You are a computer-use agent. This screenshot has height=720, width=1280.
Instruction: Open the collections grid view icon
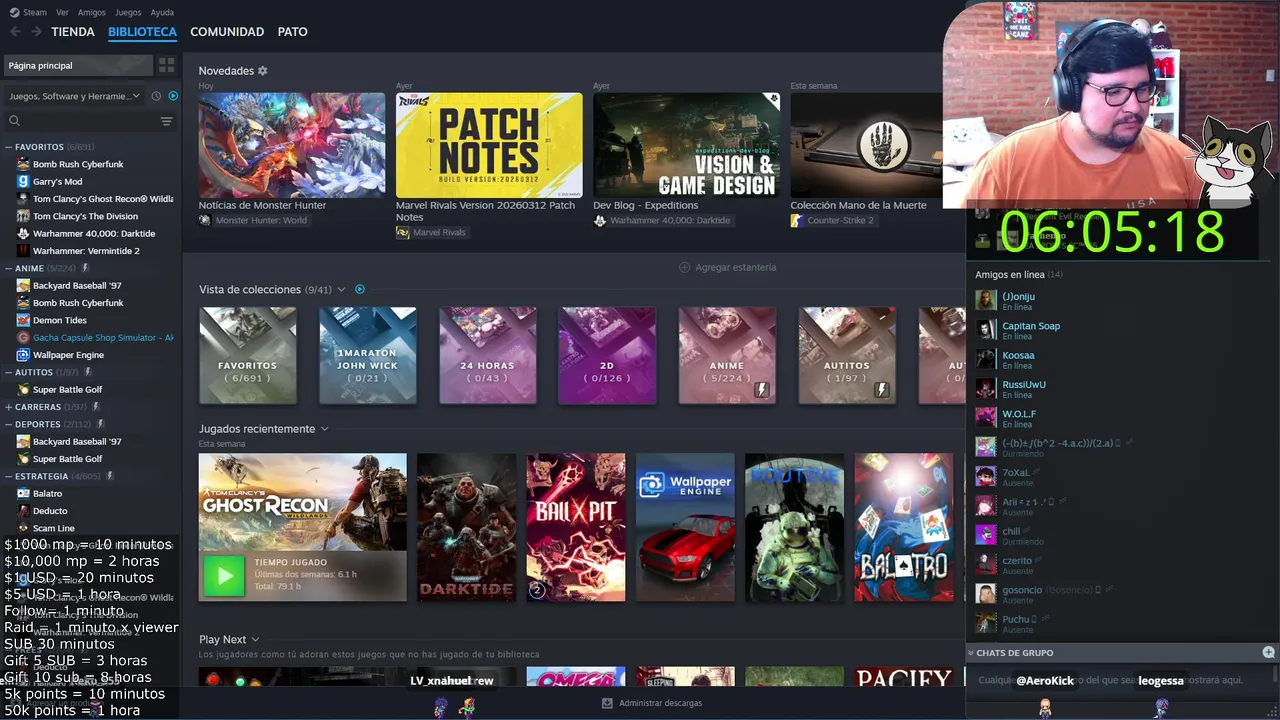coord(166,65)
